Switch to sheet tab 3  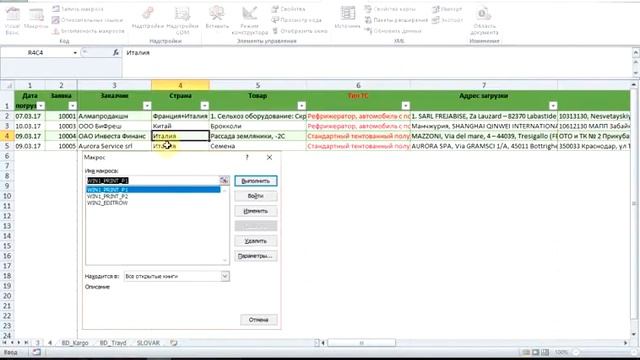click(38, 343)
